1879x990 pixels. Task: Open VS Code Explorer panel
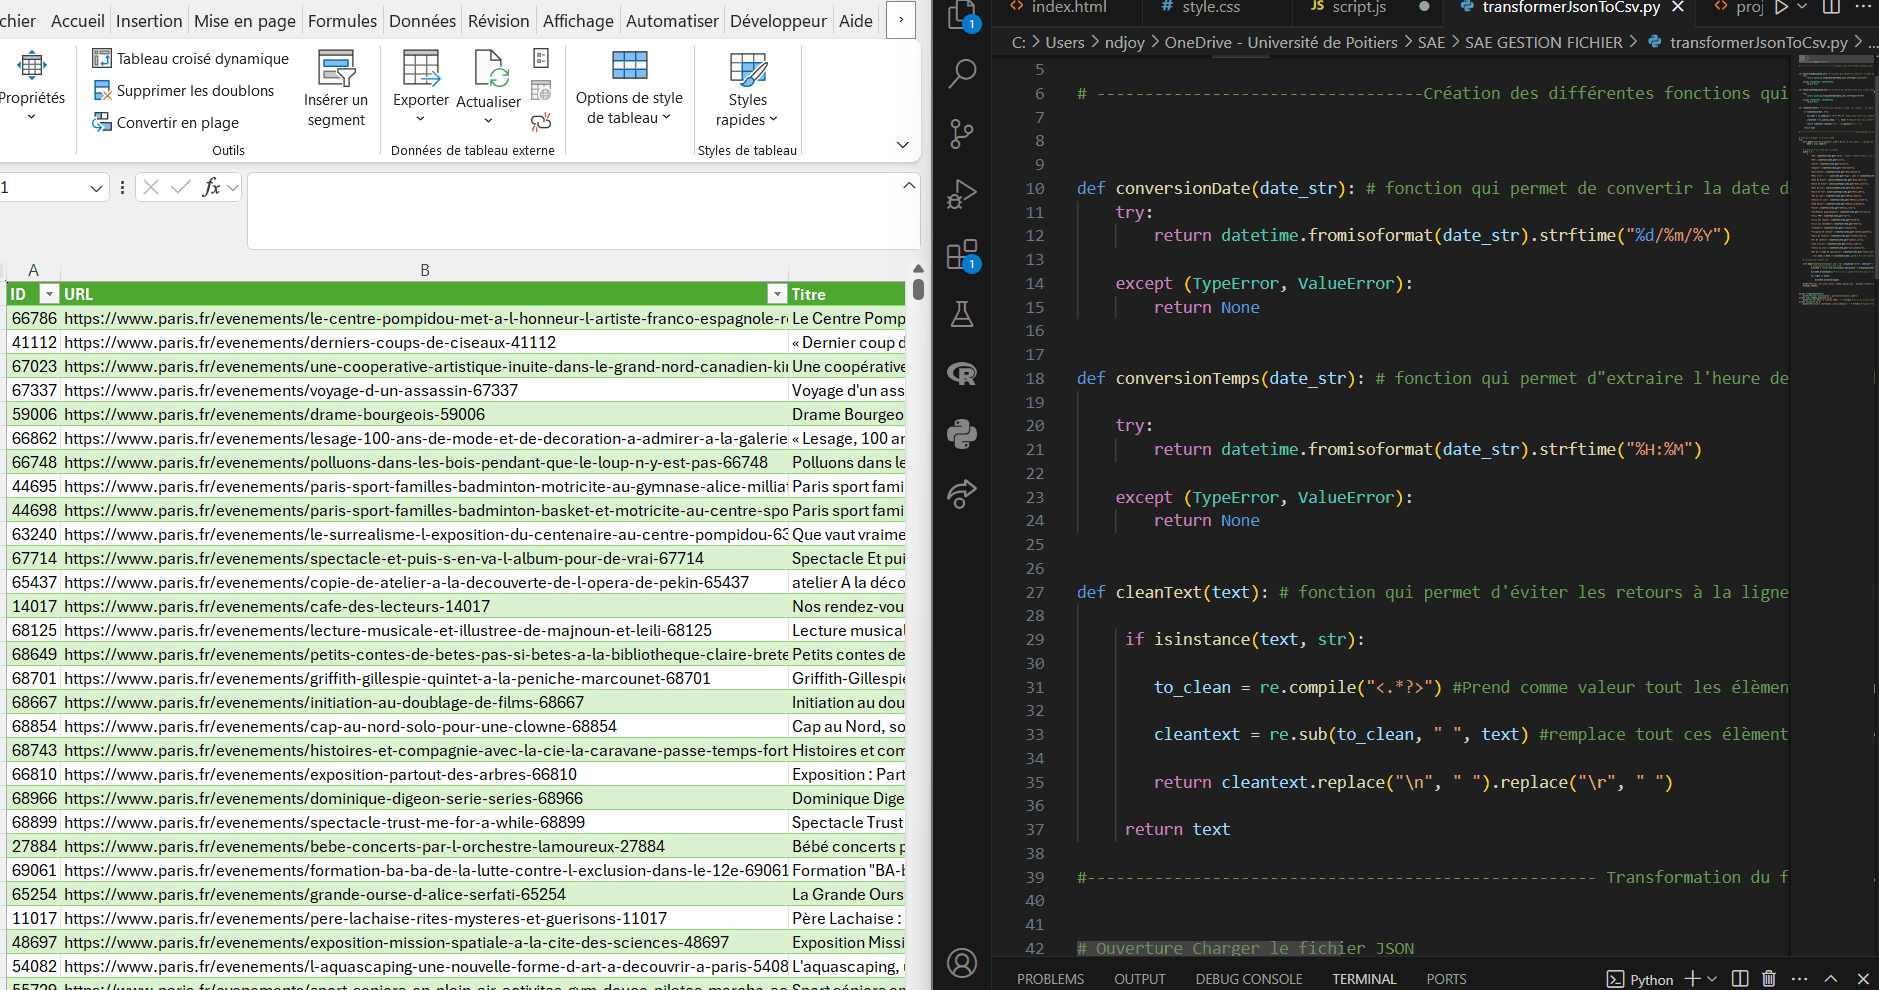(962, 14)
